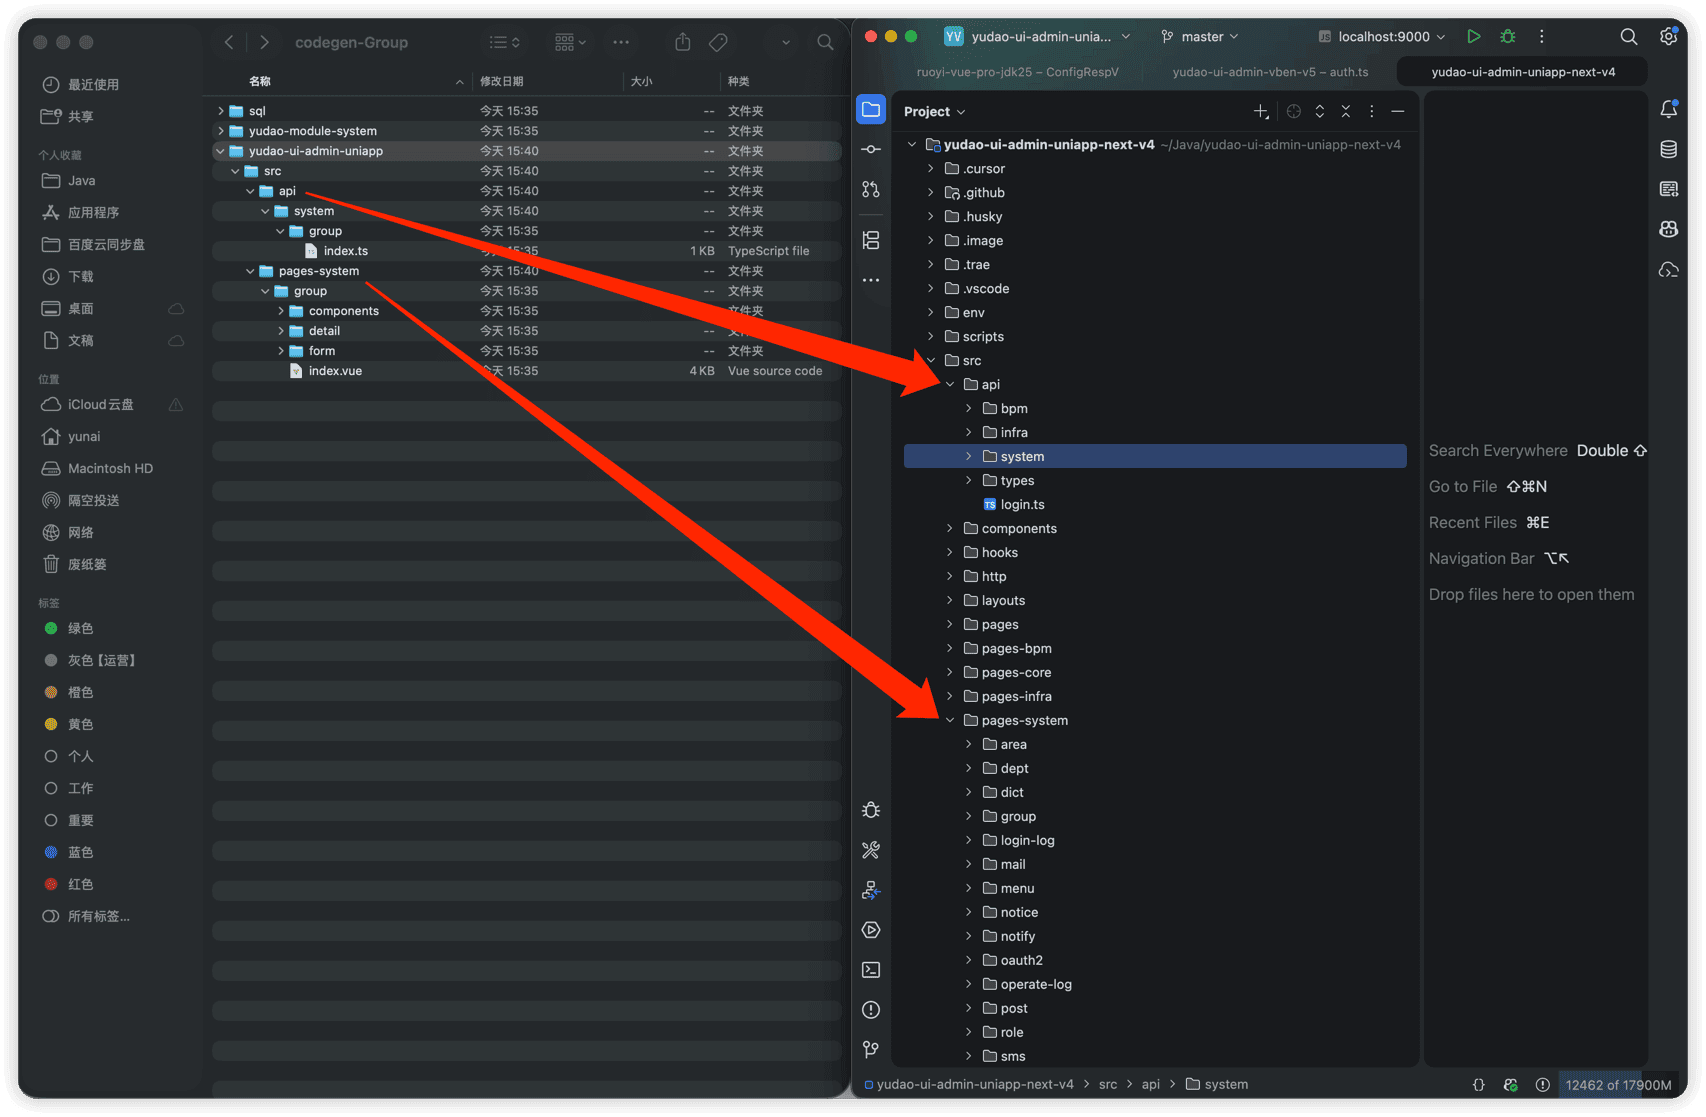
Task: Switch to yudao-ui-admin-vben-v5 – auth.ts tab
Action: (1270, 72)
